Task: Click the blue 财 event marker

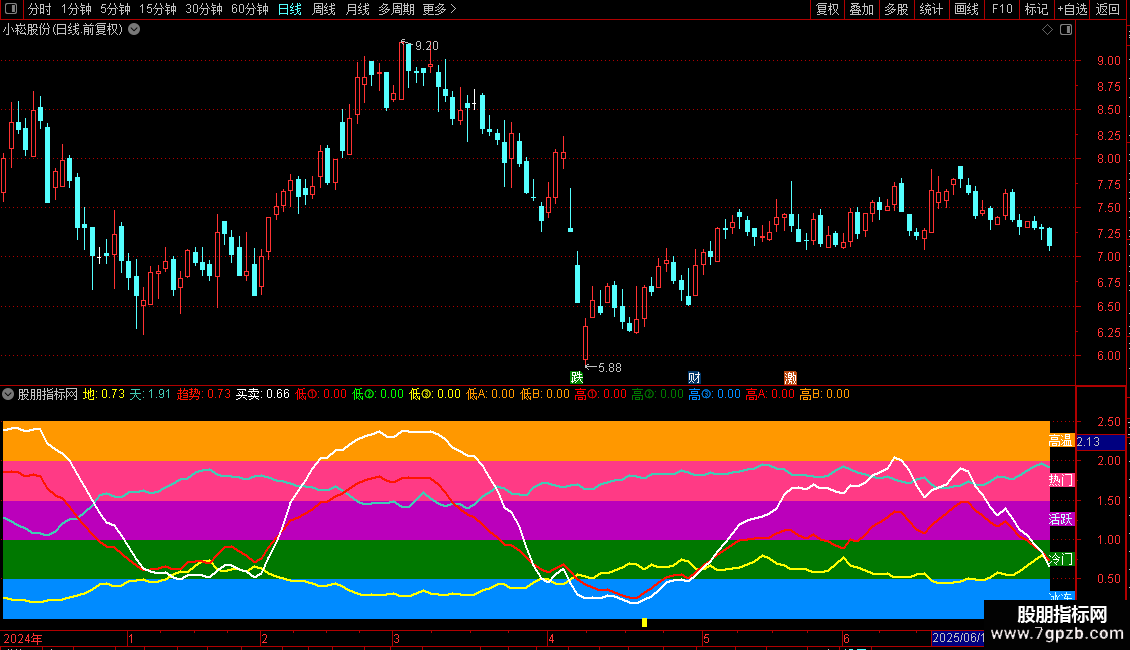Action: point(694,378)
